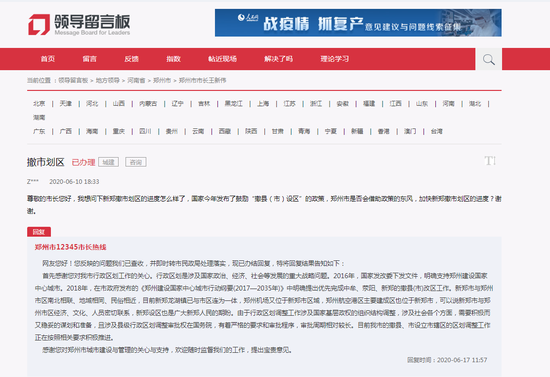Select the 山东 province link
550x377 pixels.
pyautogui.click(x=422, y=103)
